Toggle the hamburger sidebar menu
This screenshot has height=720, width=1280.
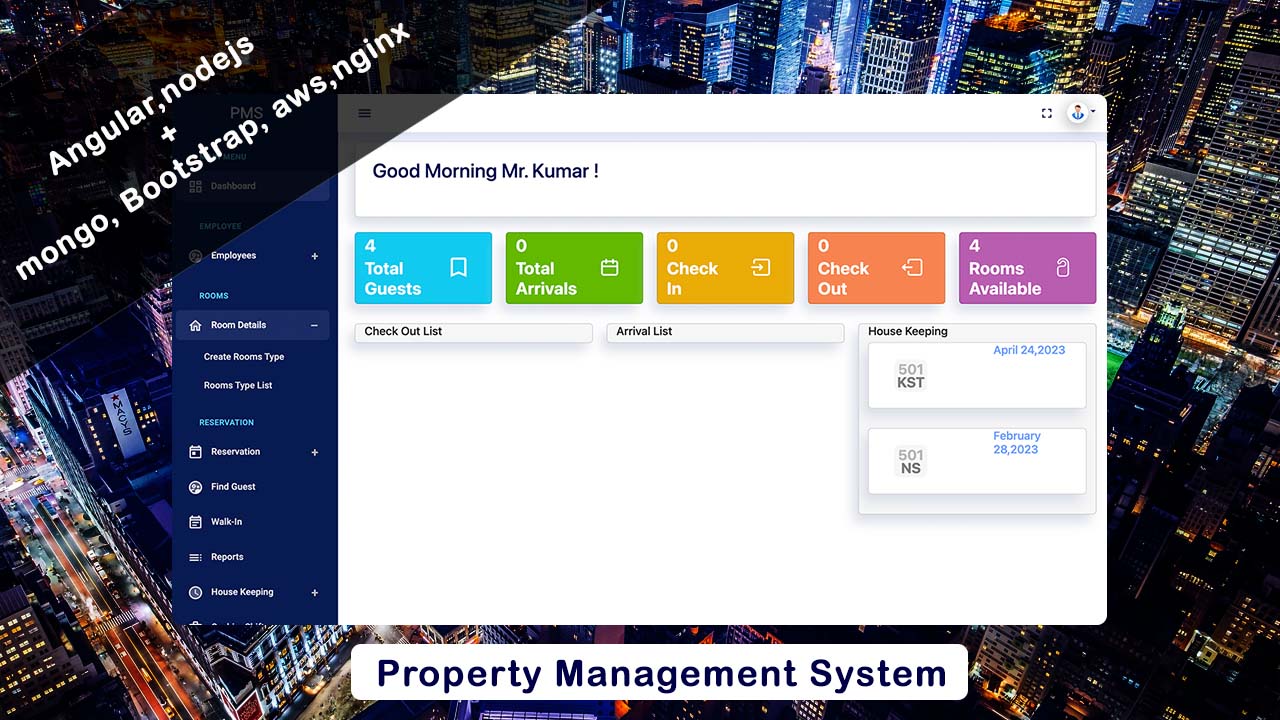tap(364, 113)
